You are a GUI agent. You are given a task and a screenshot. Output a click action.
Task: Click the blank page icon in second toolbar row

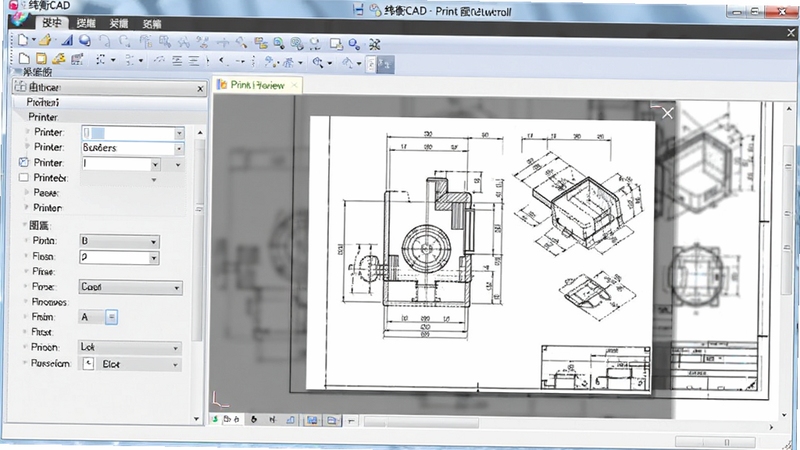24,59
